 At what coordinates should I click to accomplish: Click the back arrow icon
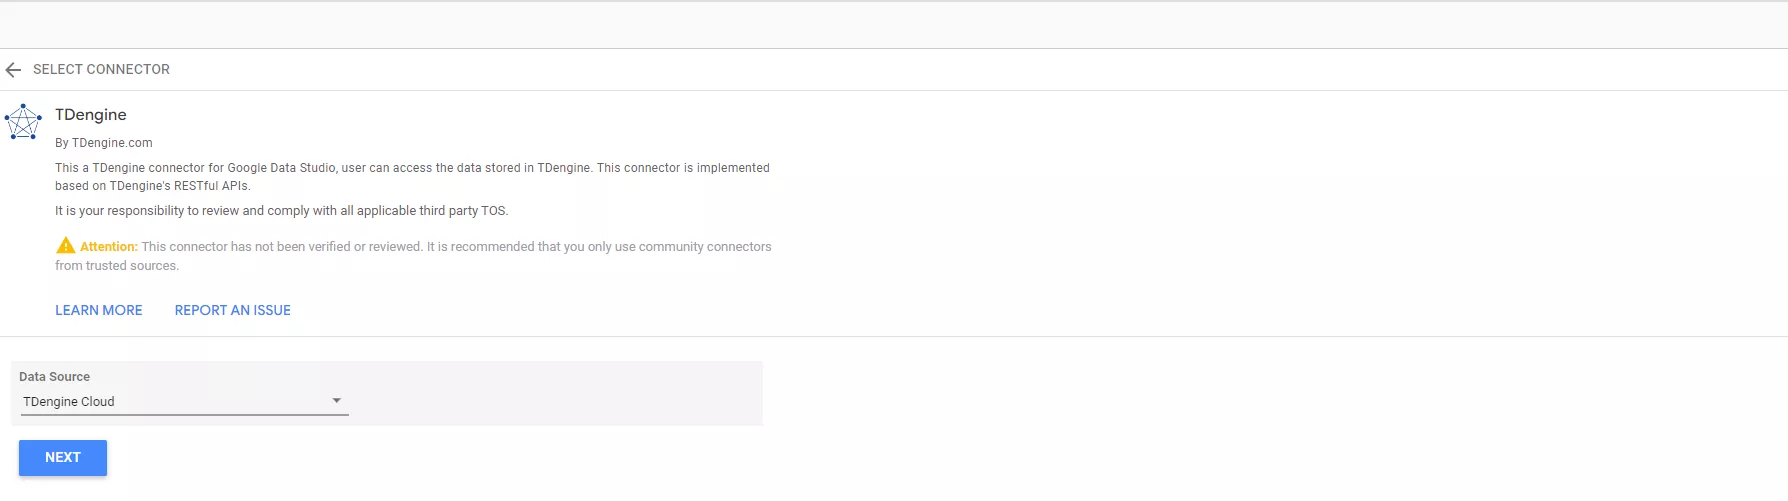[x=13, y=70]
